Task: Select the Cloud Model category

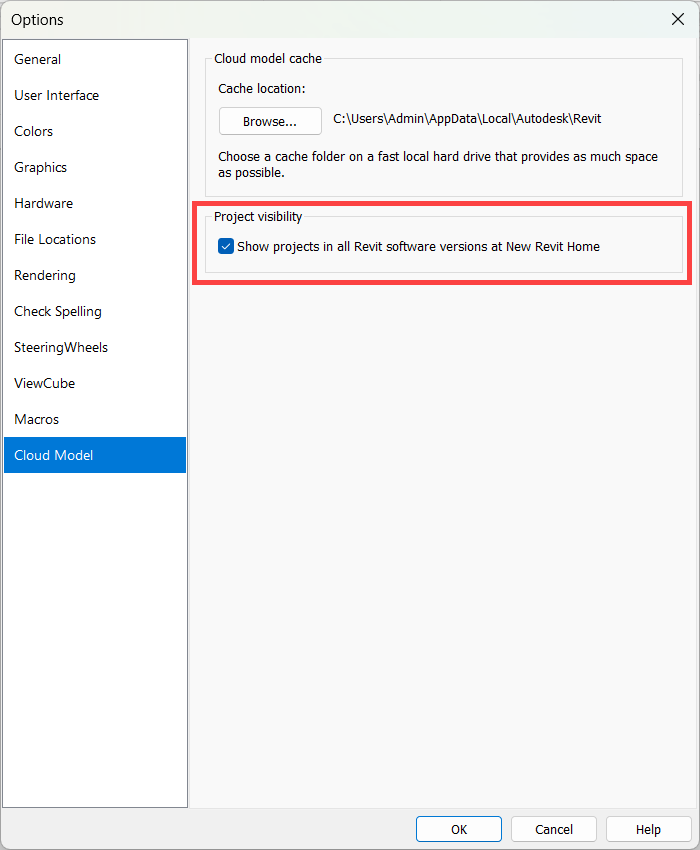Action: 95,455
